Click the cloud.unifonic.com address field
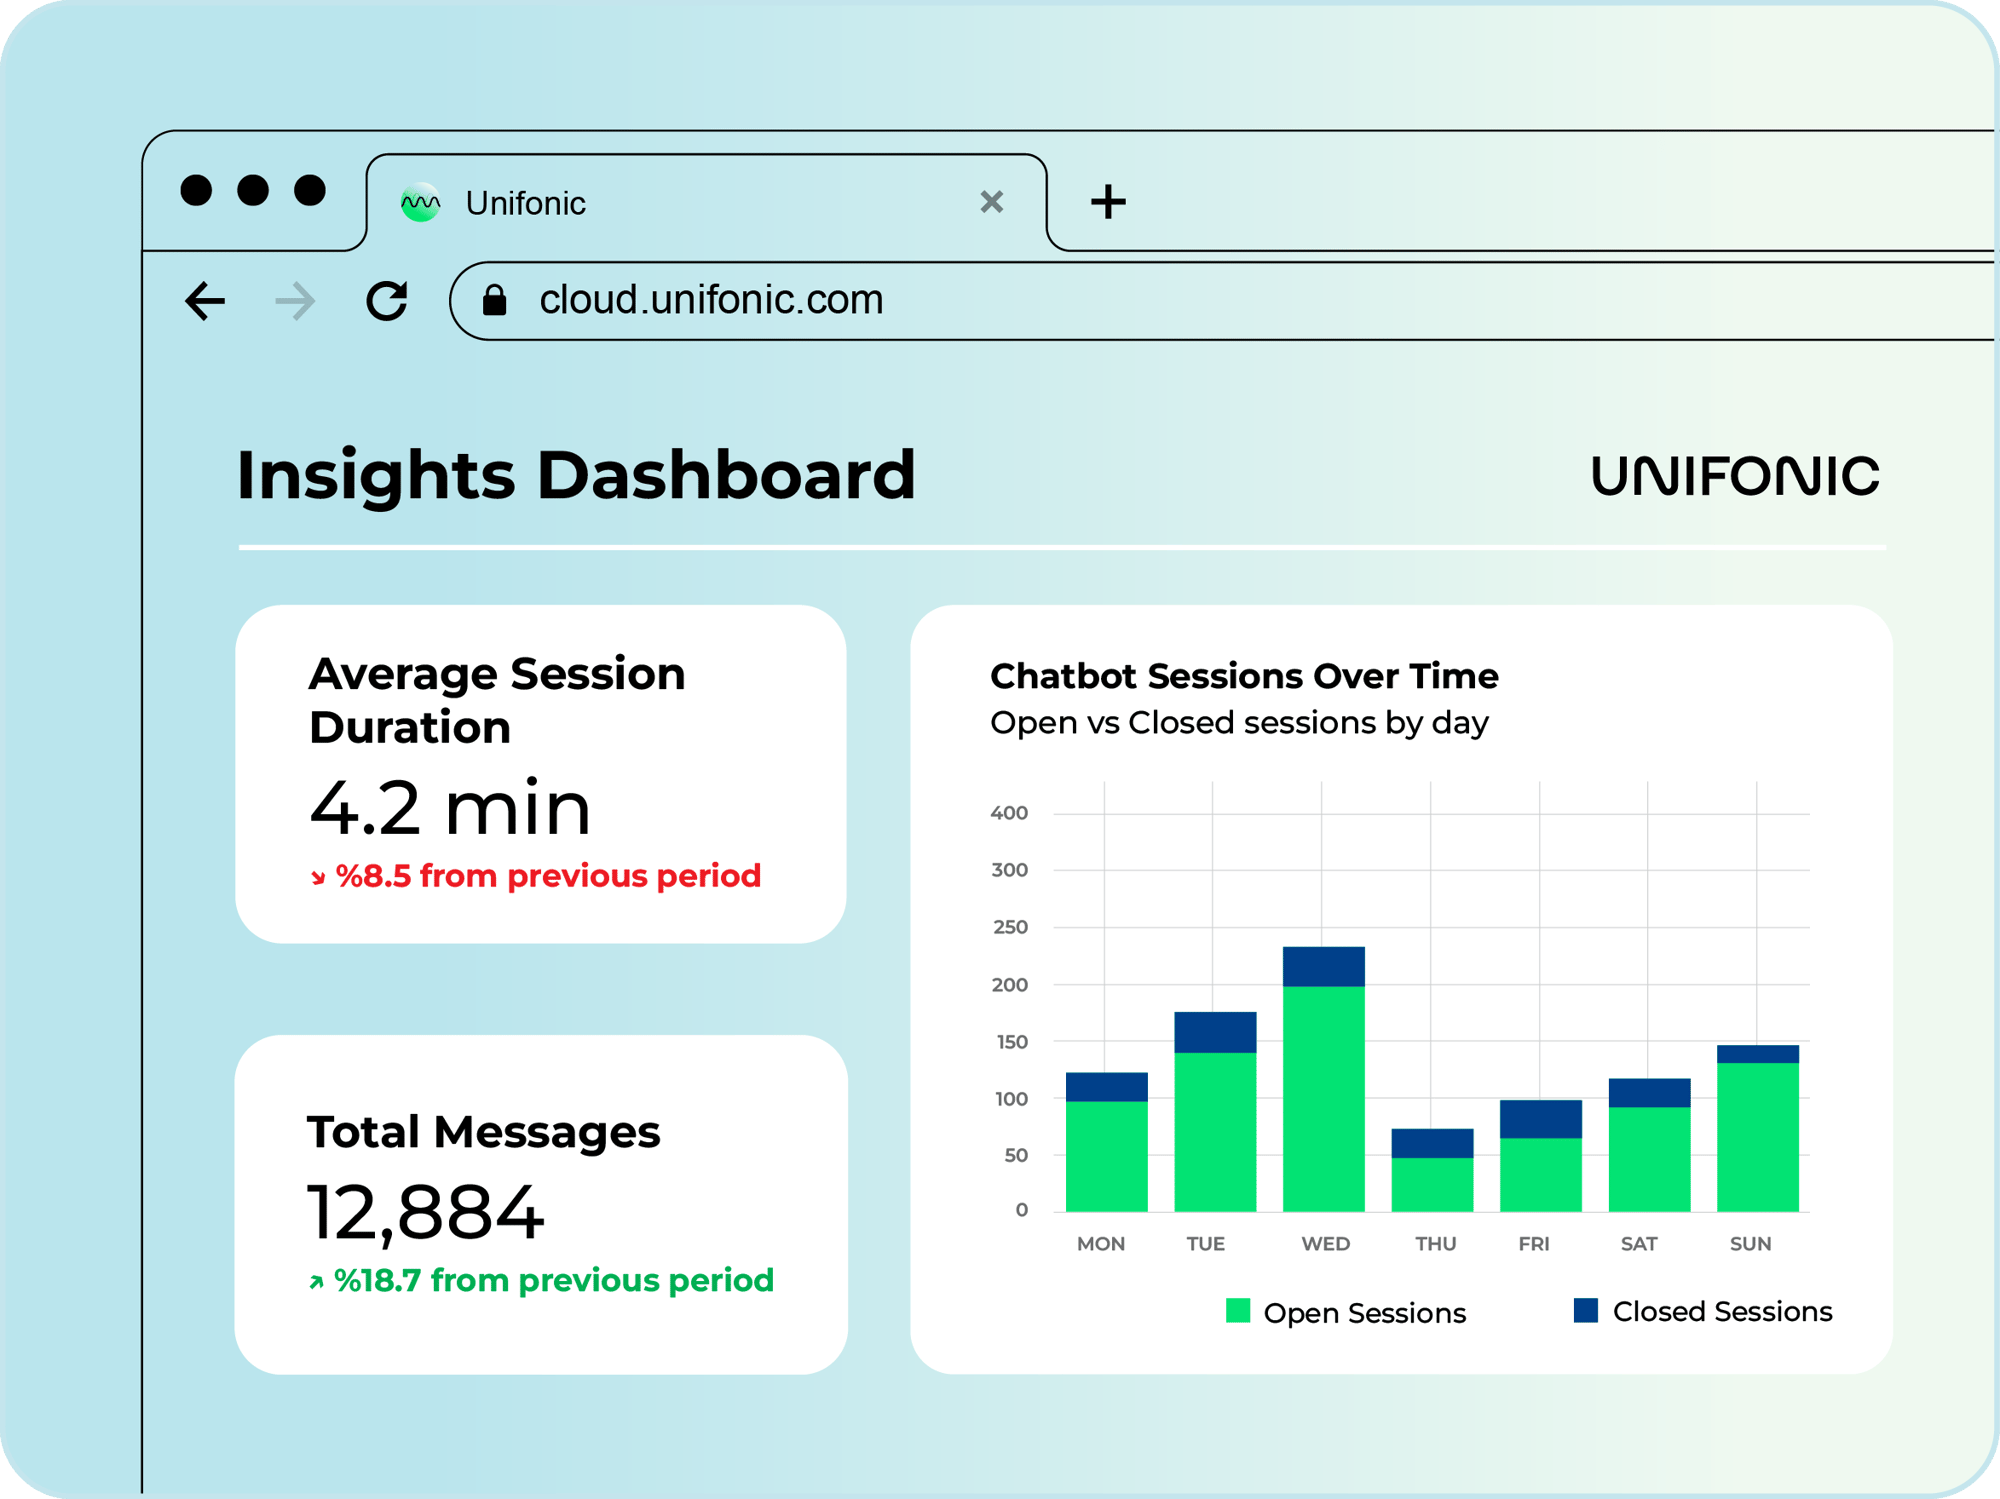The width and height of the screenshot is (2000, 1499). pyautogui.click(x=1222, y=300)
